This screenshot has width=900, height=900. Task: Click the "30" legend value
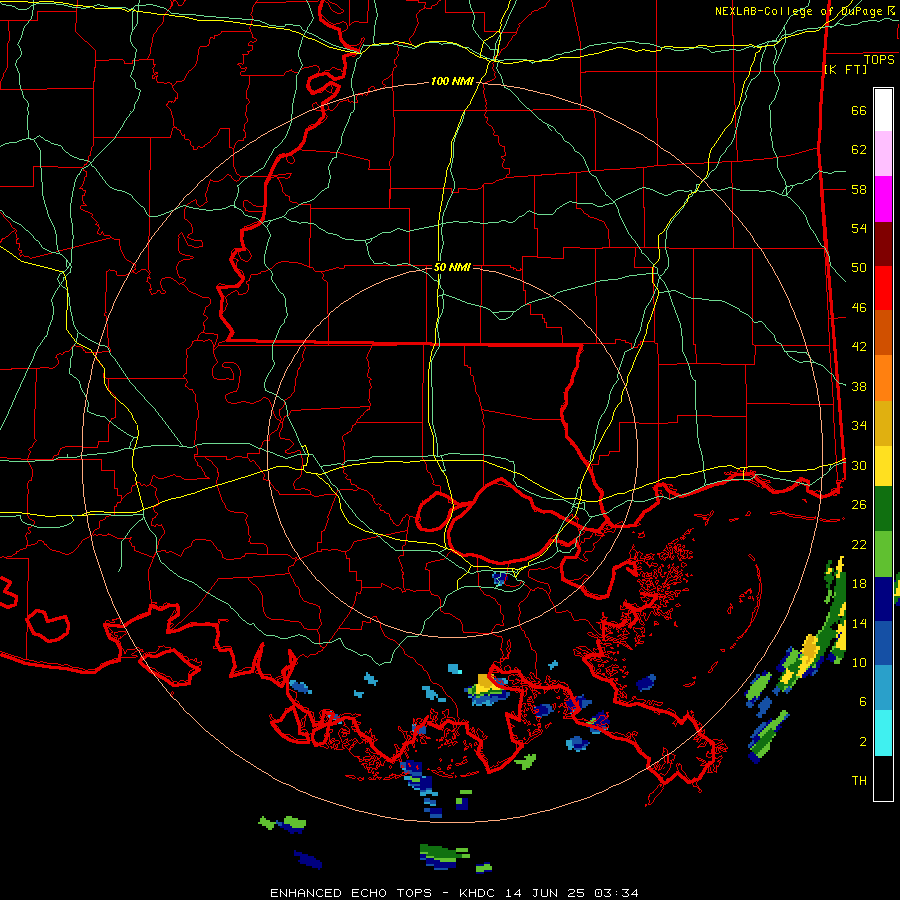[859, 465]
